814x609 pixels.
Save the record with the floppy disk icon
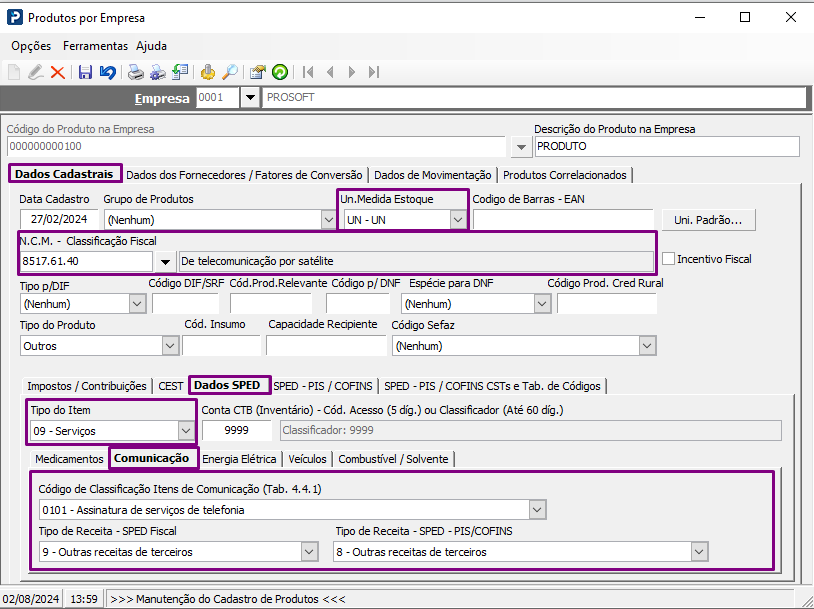point(85,72)
